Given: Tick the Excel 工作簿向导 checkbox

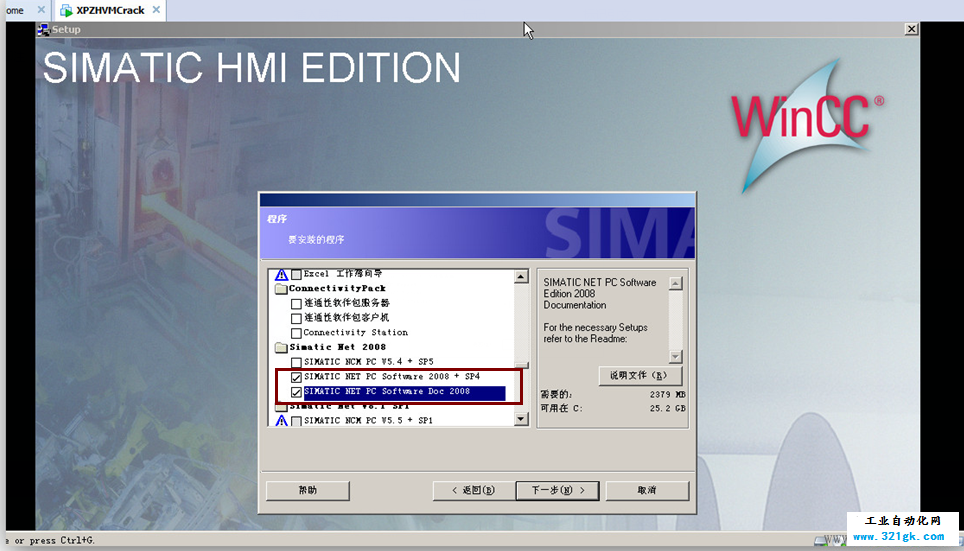Looking at the screenshot, I should point(296,274).
